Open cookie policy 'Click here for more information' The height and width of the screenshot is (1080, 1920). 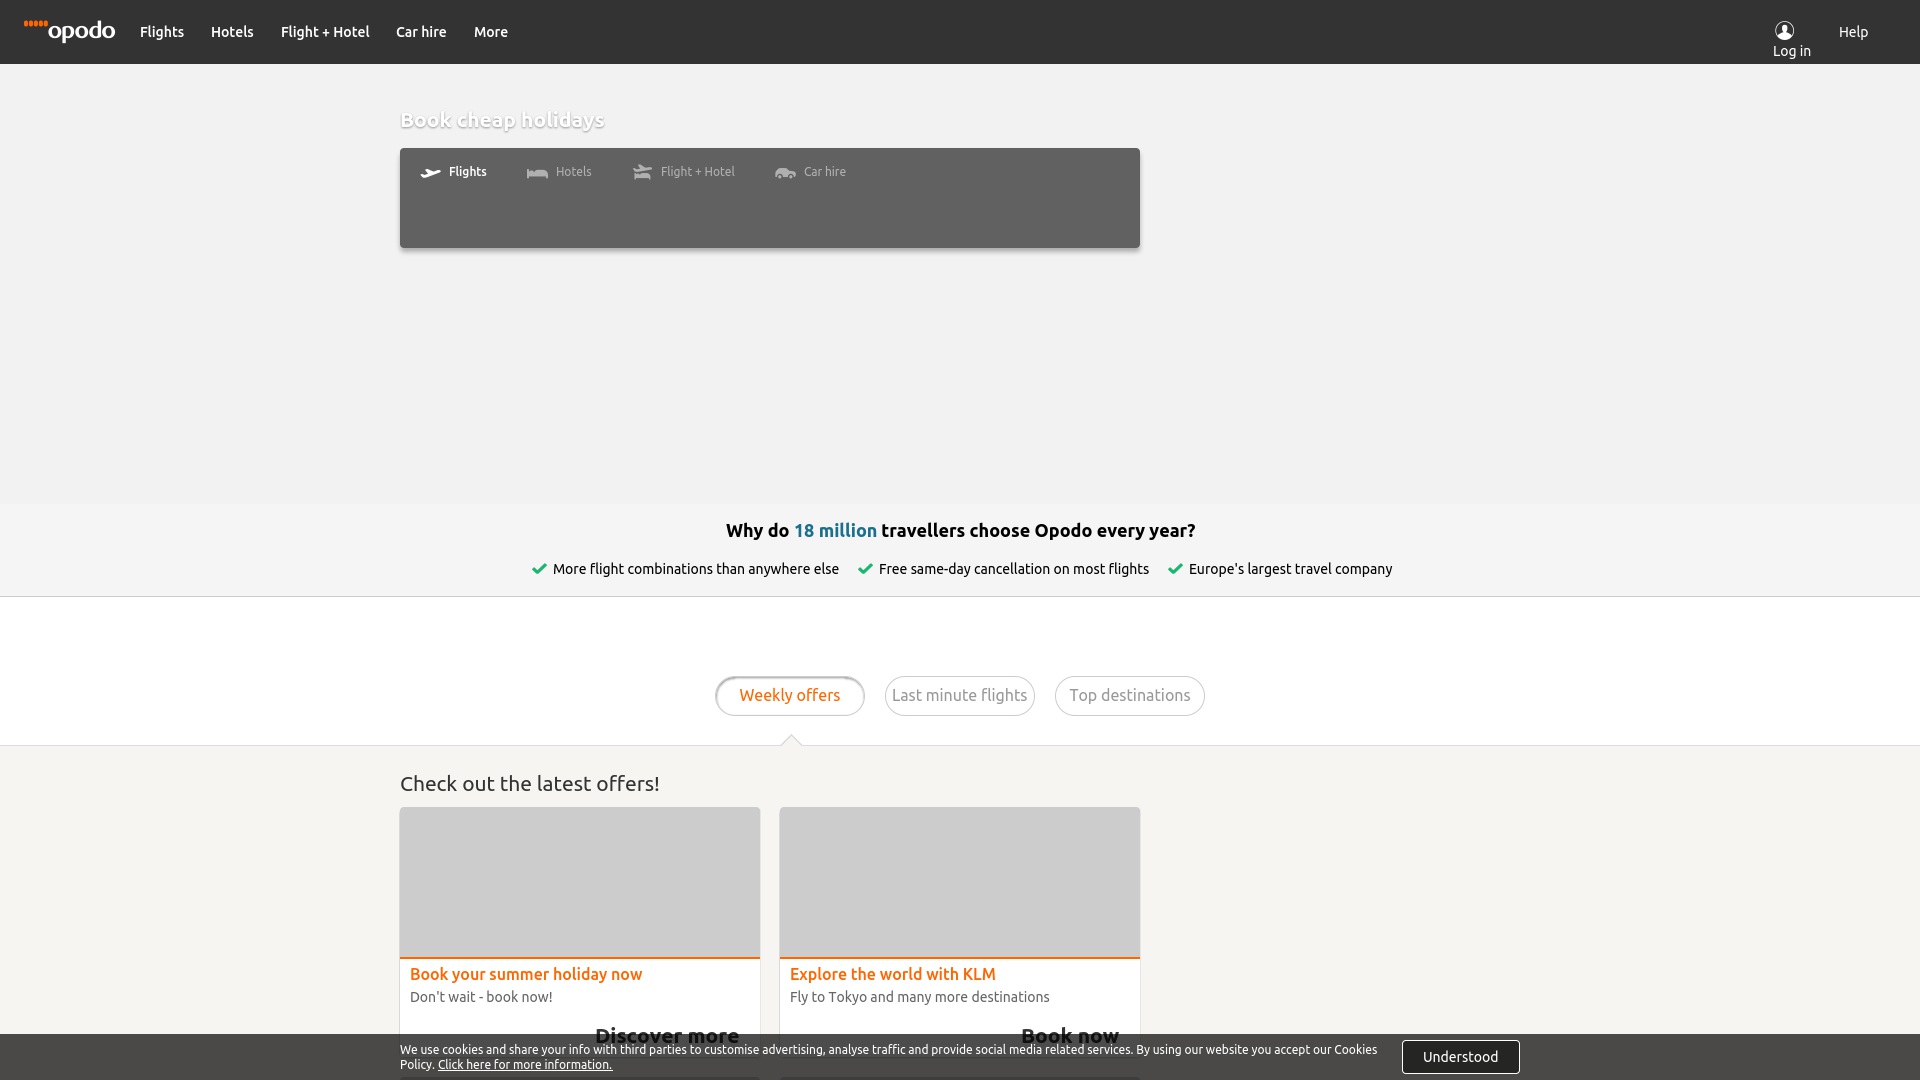[525, 1065]
